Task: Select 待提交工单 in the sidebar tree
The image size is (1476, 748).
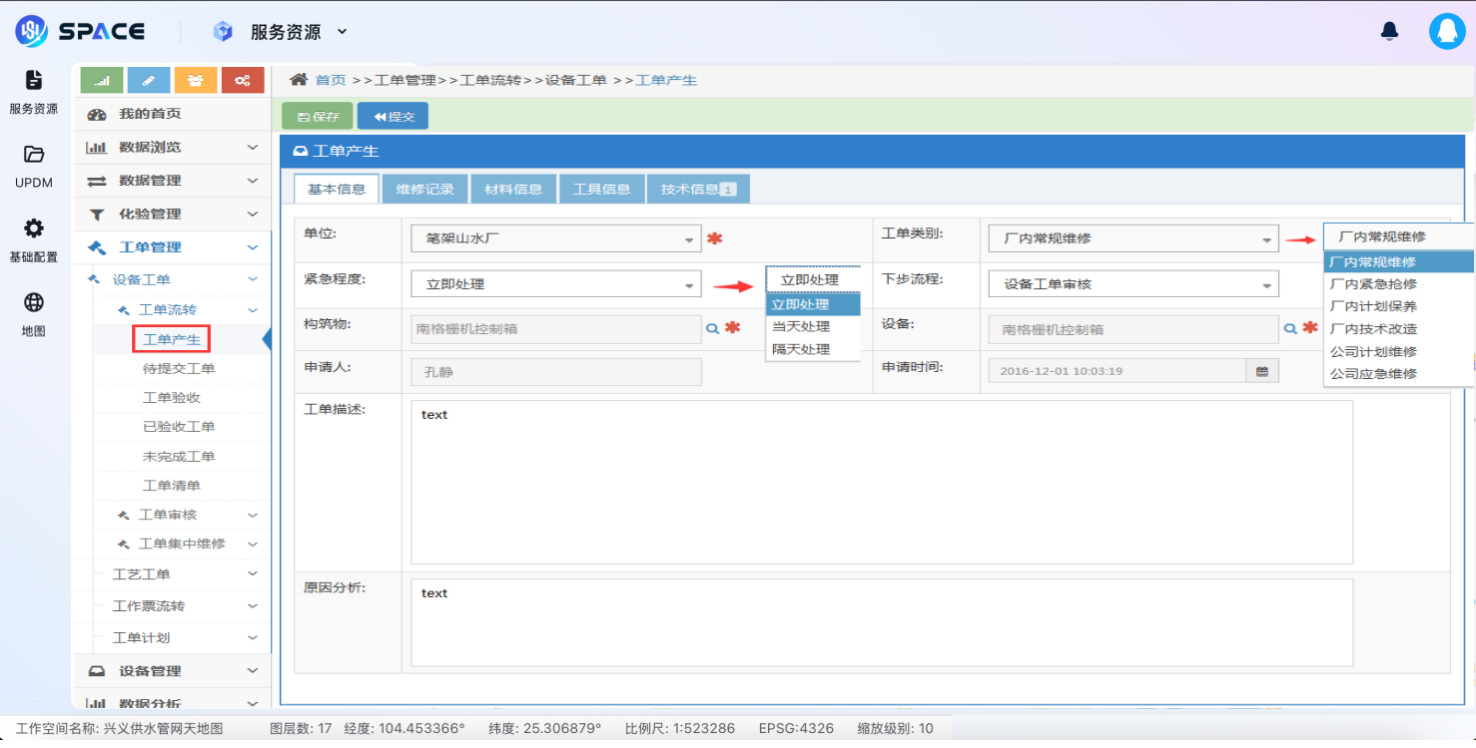Action: (179, 369)
